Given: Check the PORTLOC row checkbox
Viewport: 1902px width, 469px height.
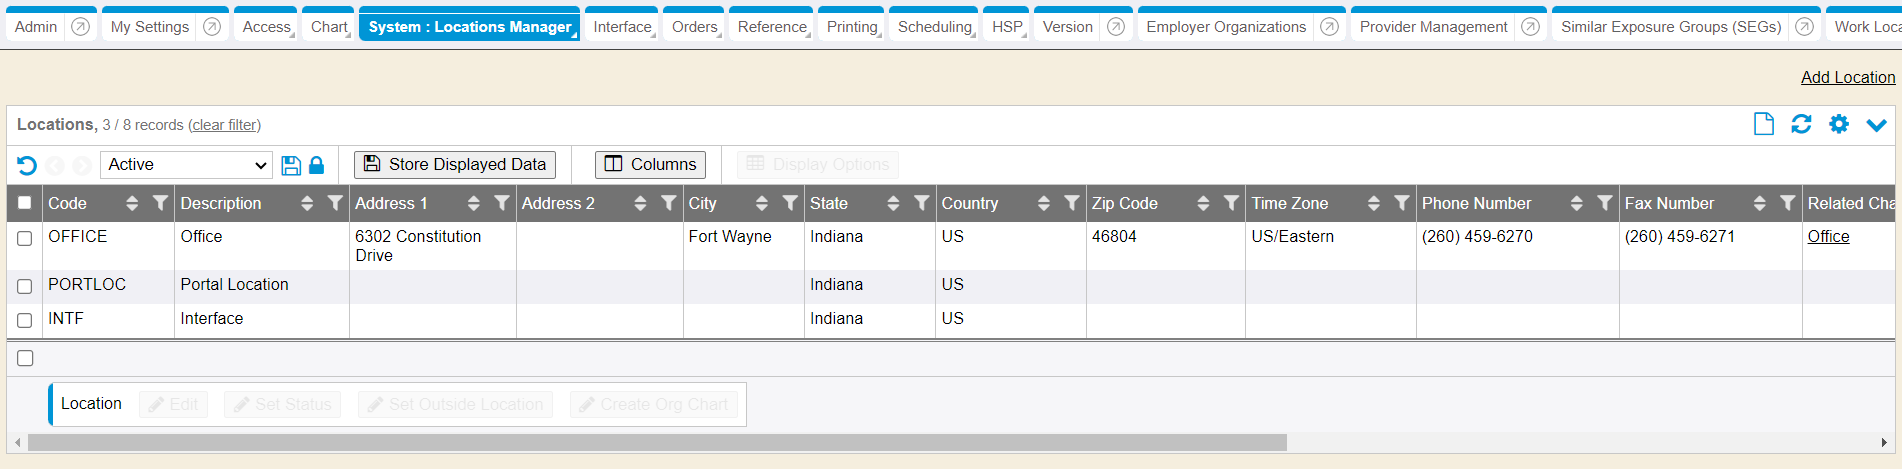Looking at the screenshot, I should [x=25, y=286].
